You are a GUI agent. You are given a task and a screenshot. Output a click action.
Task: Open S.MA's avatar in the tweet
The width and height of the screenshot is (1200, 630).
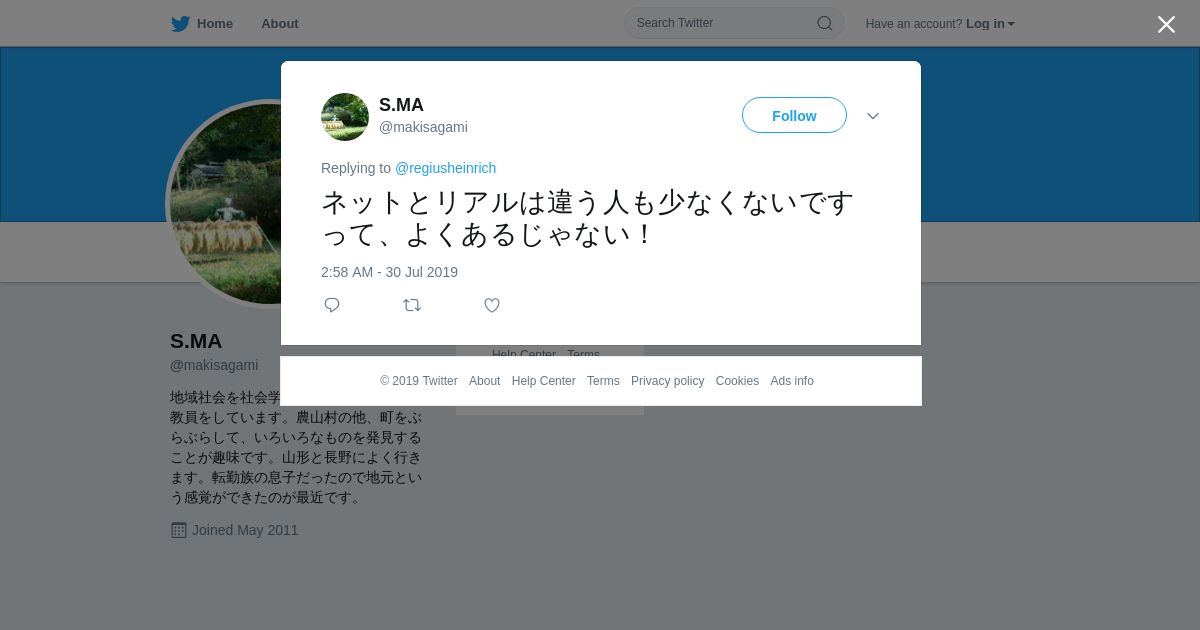tap(345, 117)
